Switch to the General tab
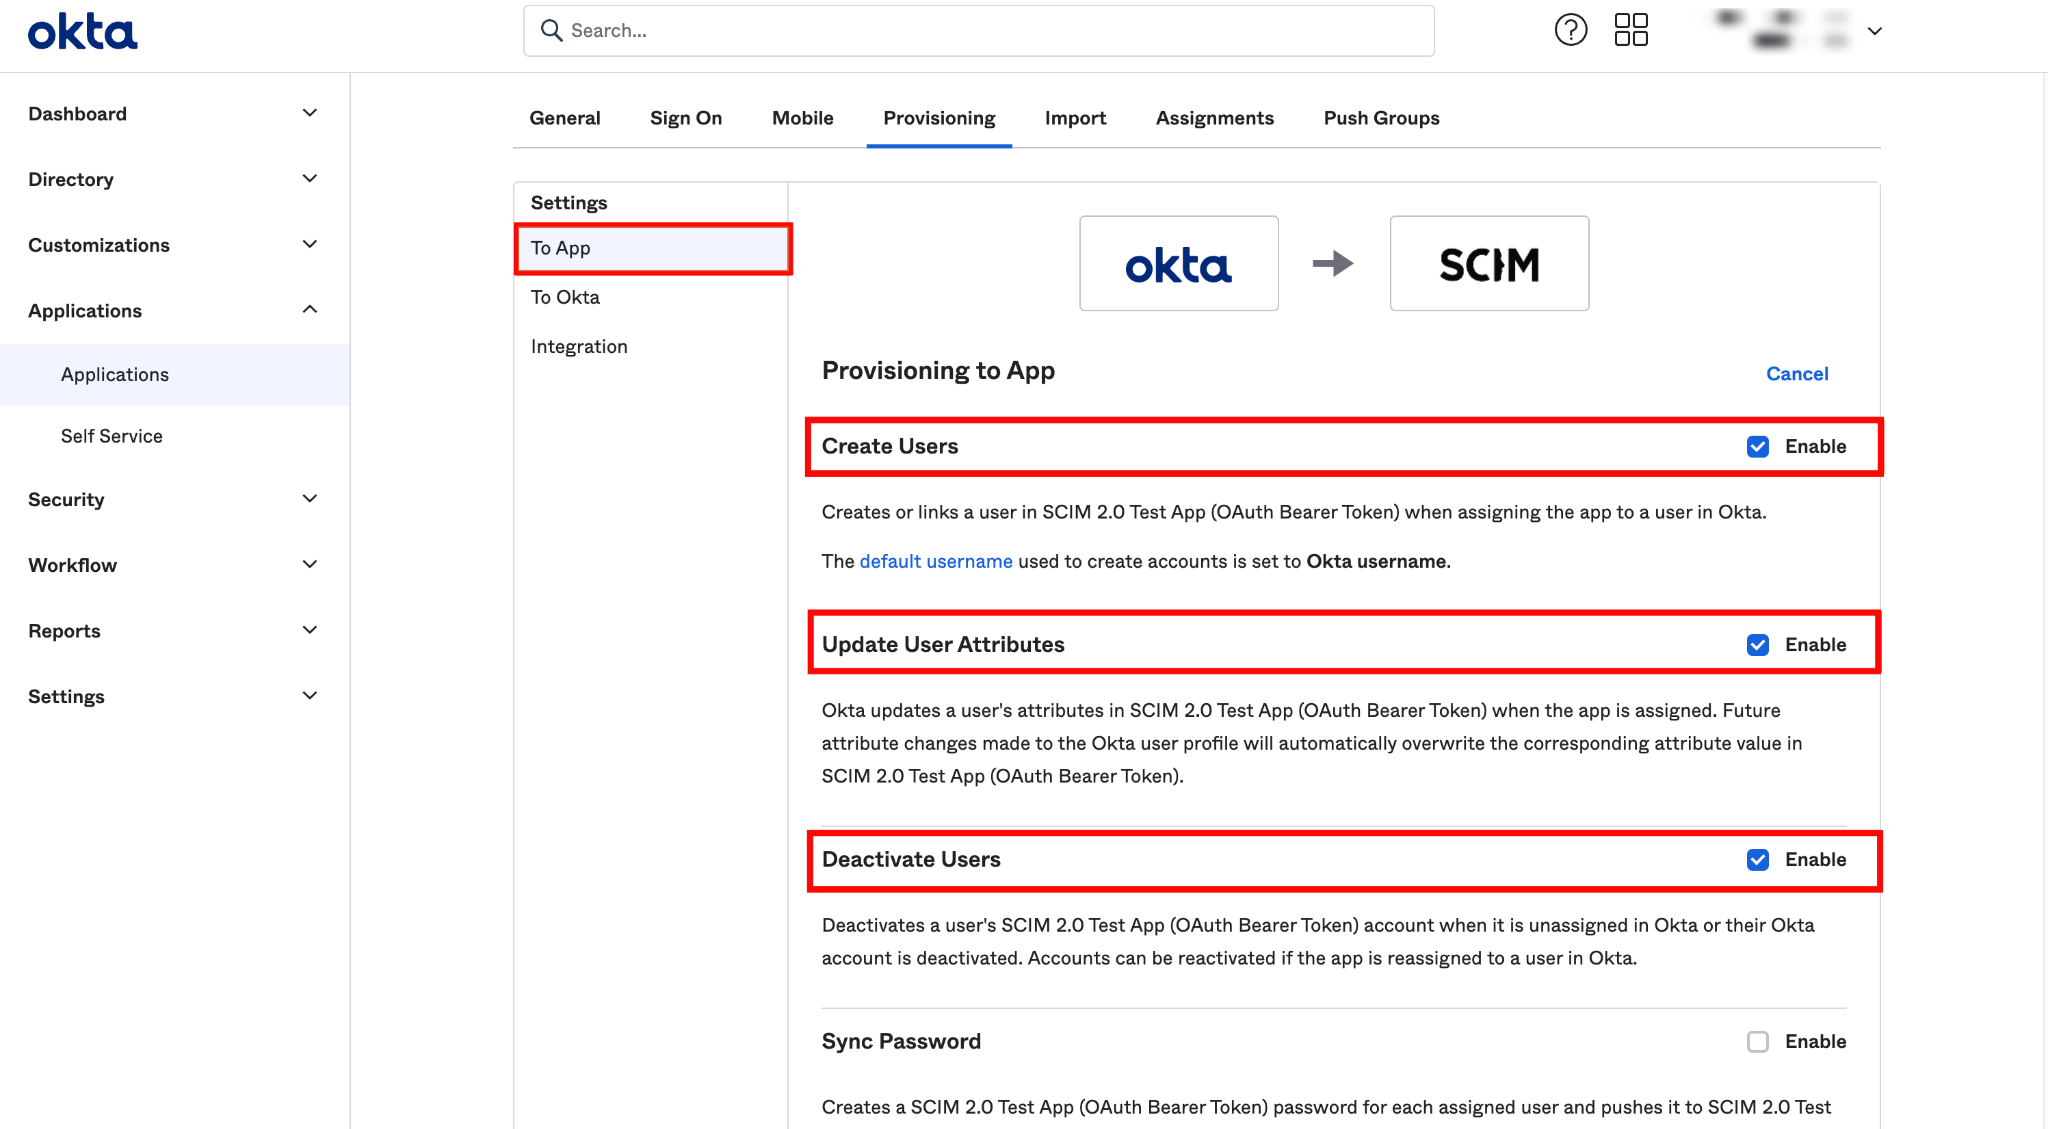This screenshot has height=1129, width=2048. [565, 118]
